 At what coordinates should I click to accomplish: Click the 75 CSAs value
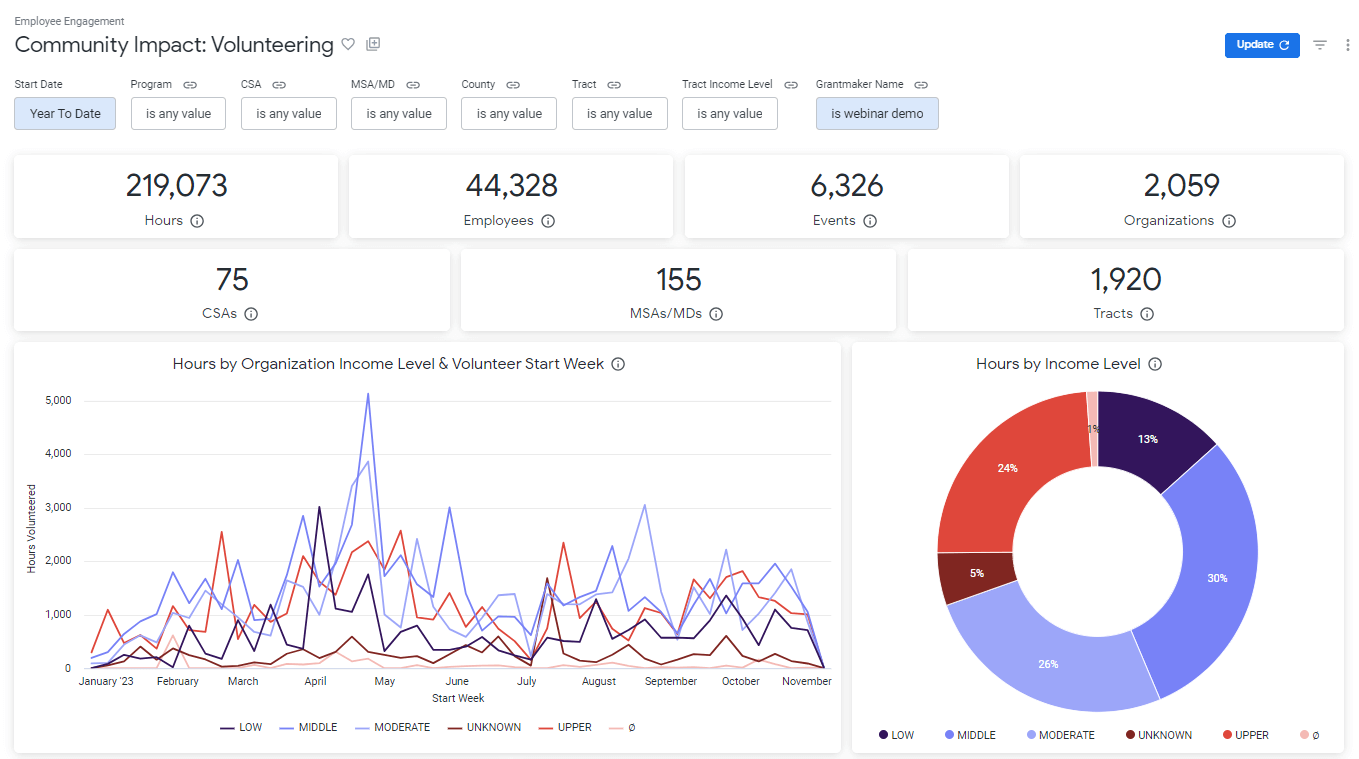[x=232, y=279]
